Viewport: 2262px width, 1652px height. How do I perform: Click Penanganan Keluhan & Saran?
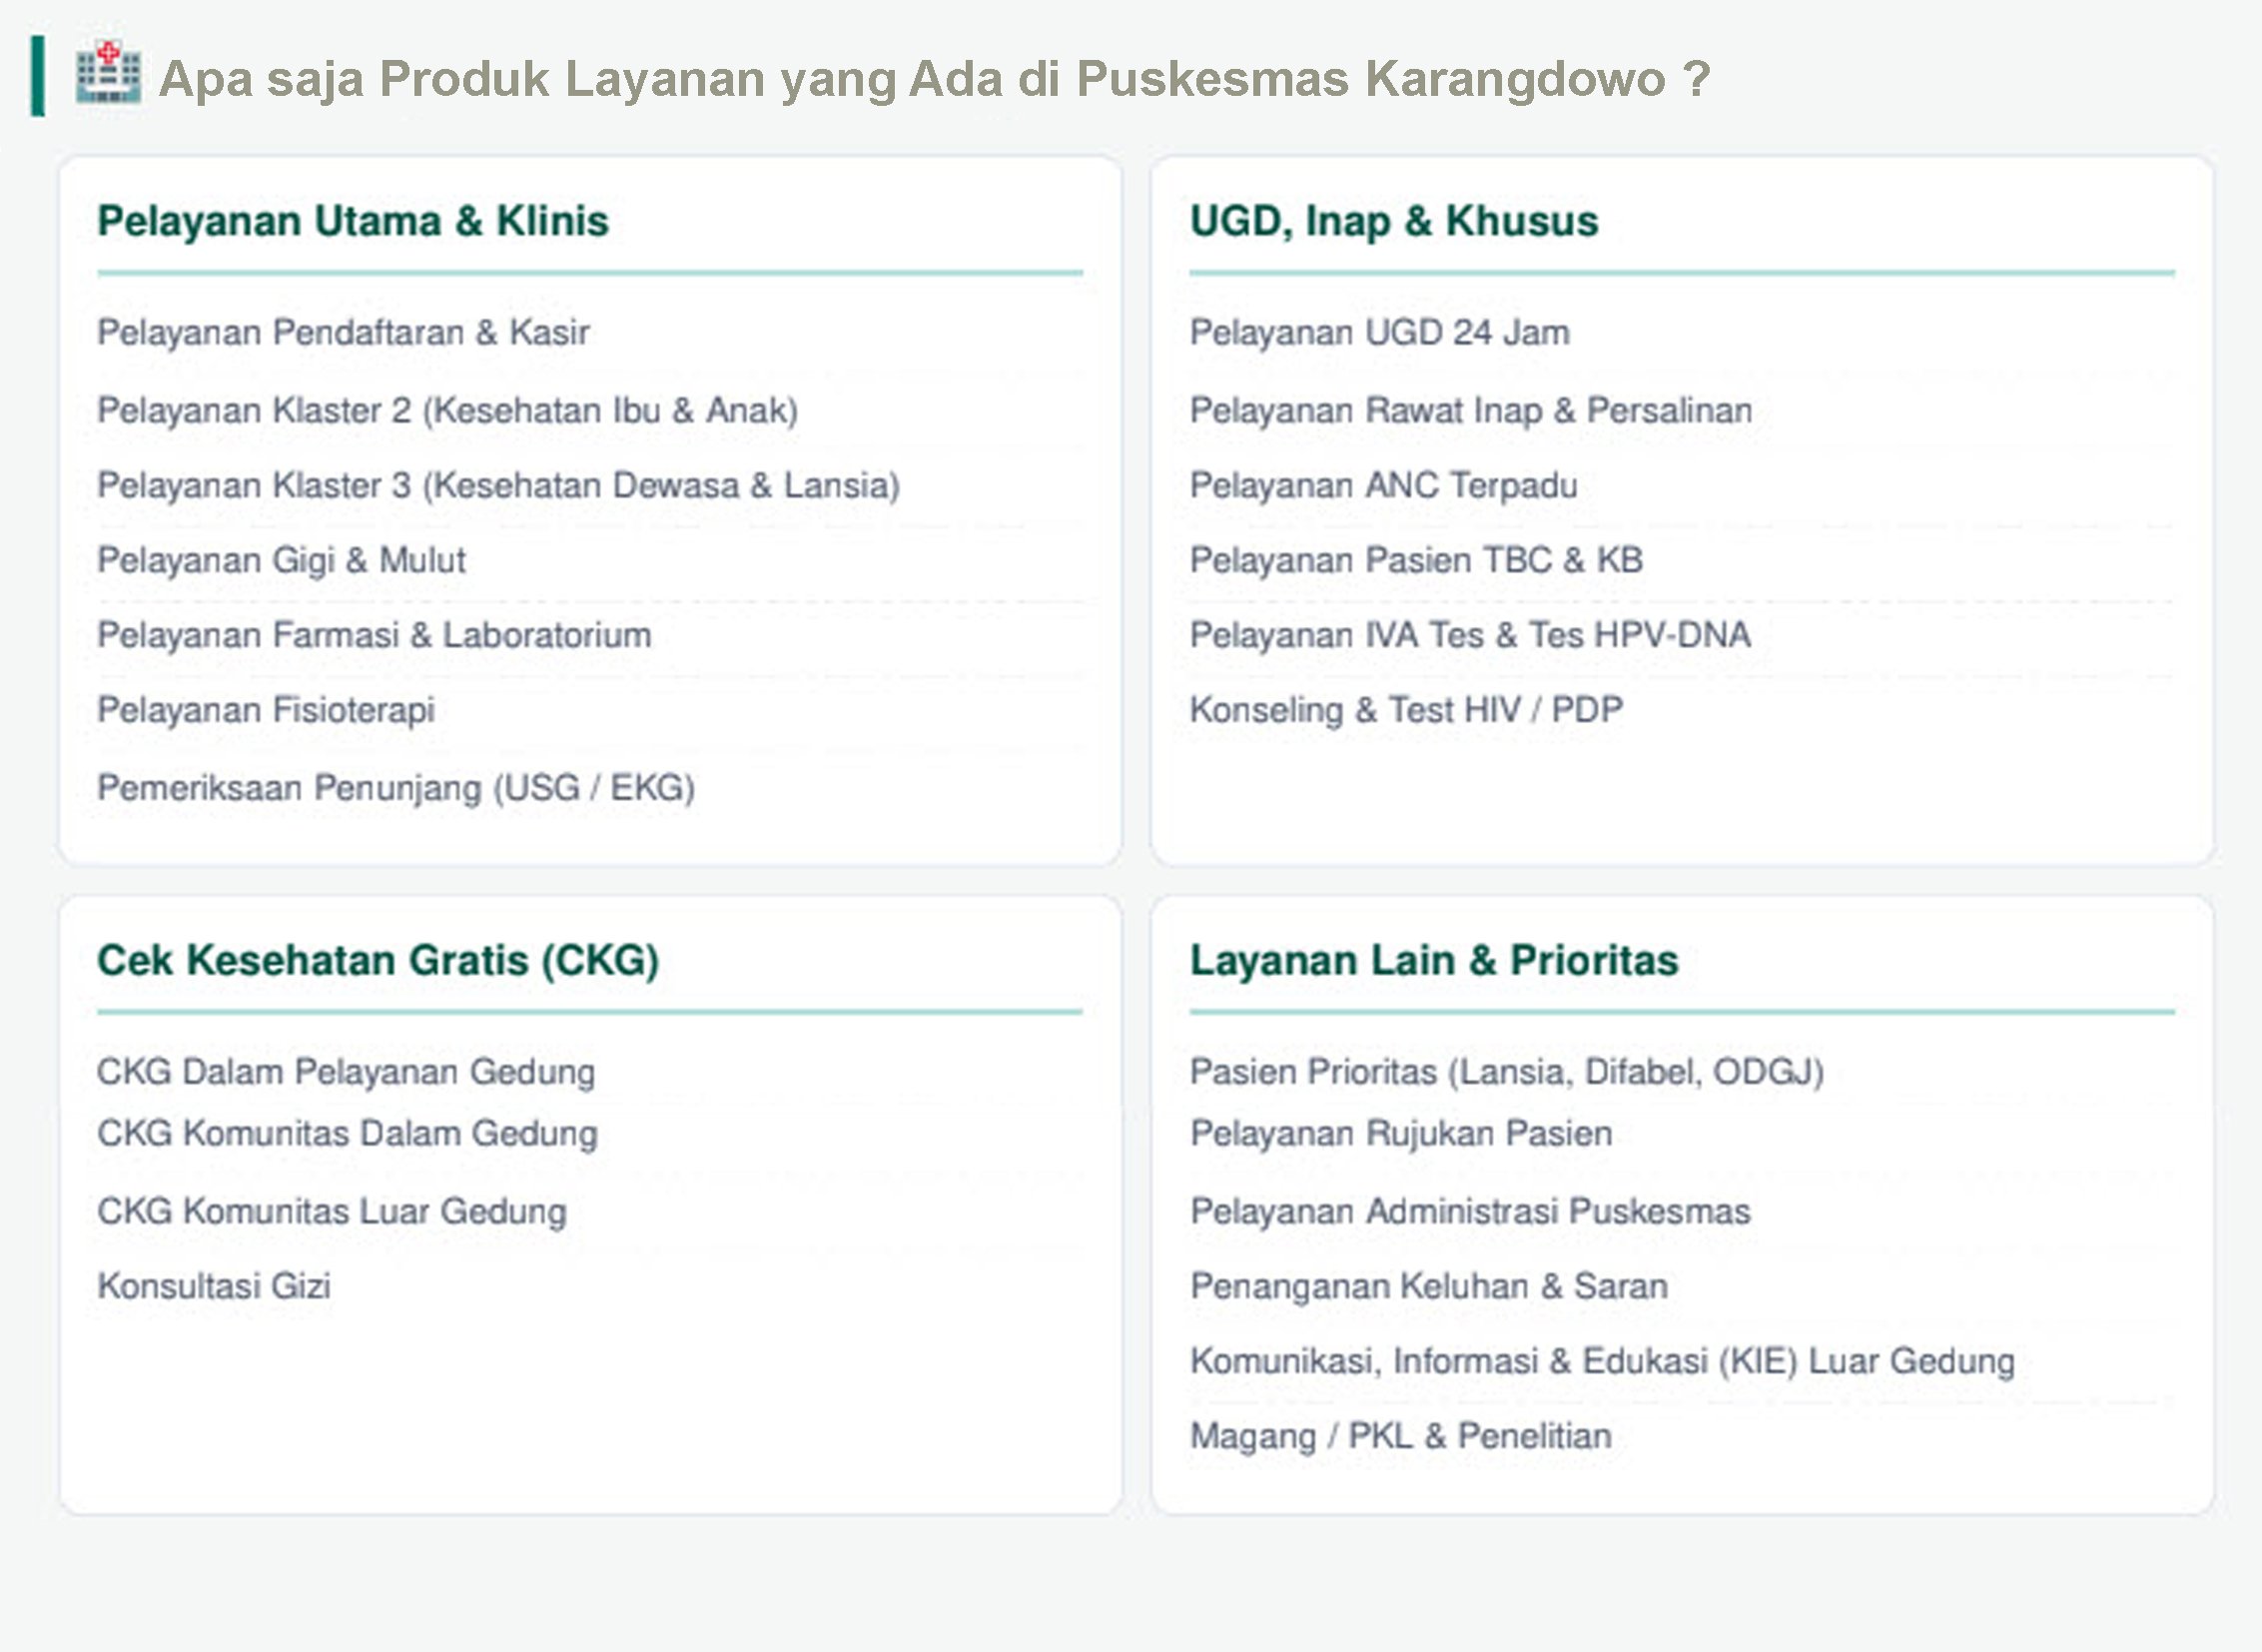click(1429, 1286)
